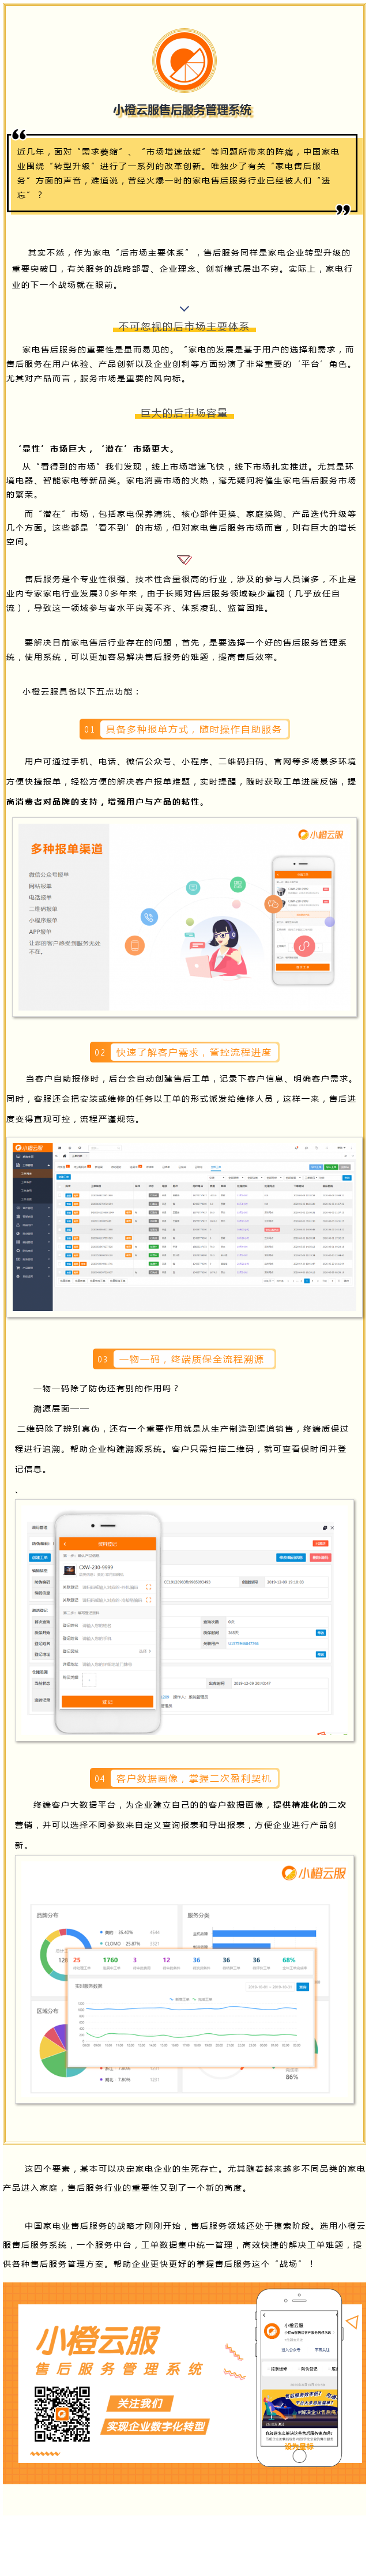The image size is (369, 2576).
Task: Click section 03 banner 一物一码，终端质保全流程溯源
Action: click(184, 1359)
